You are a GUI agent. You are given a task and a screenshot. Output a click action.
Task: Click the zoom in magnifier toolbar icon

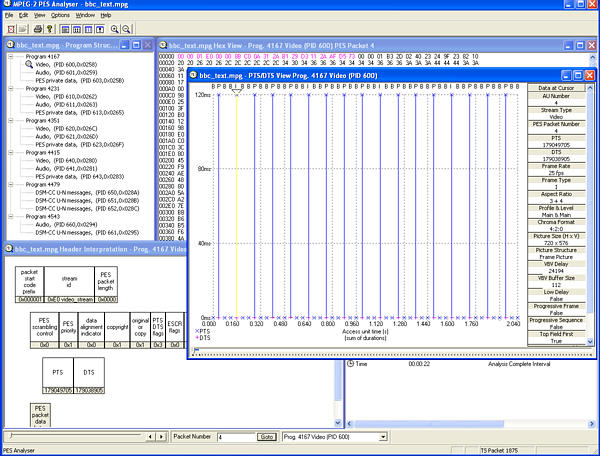click(x=114, y=29)
